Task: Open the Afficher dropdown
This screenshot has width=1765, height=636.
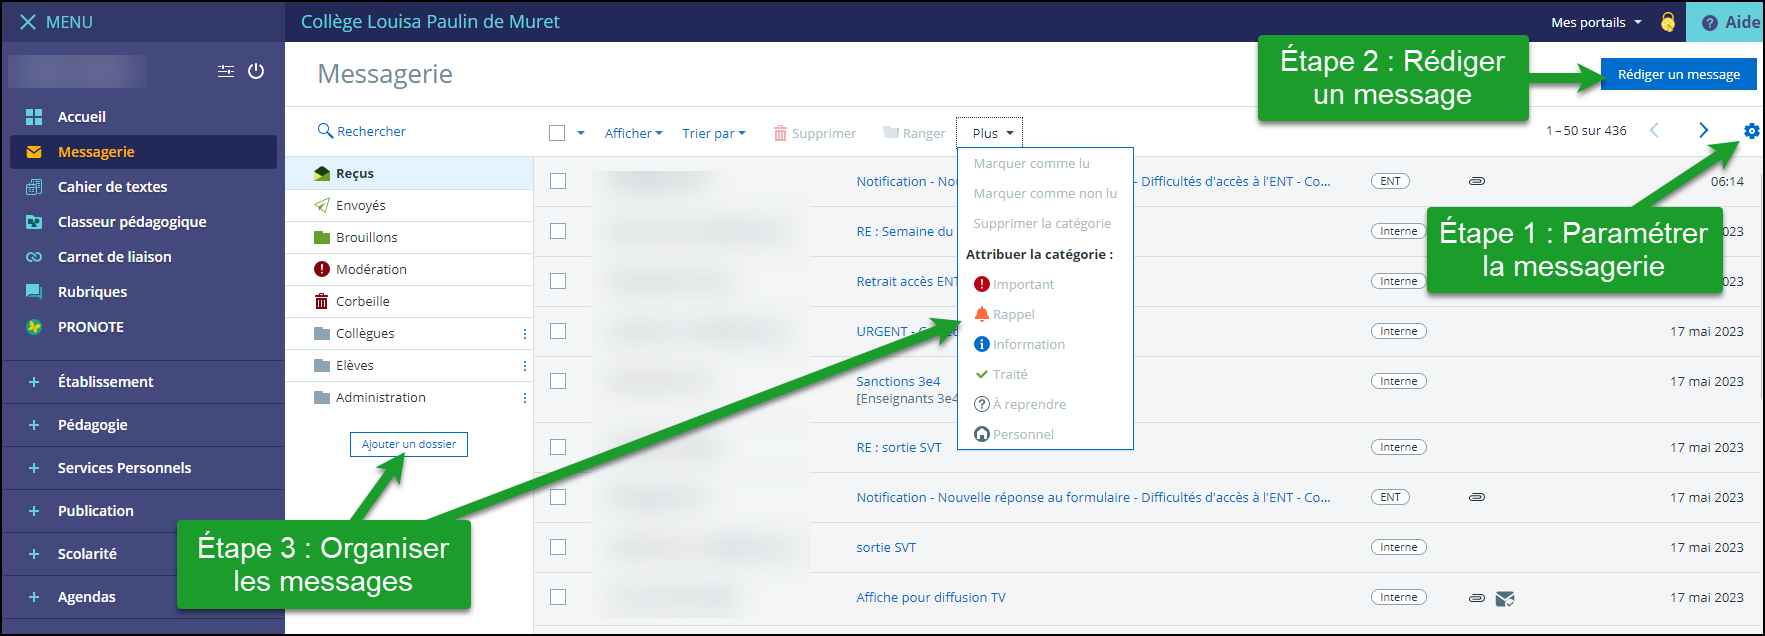Action: coord(633,133)
